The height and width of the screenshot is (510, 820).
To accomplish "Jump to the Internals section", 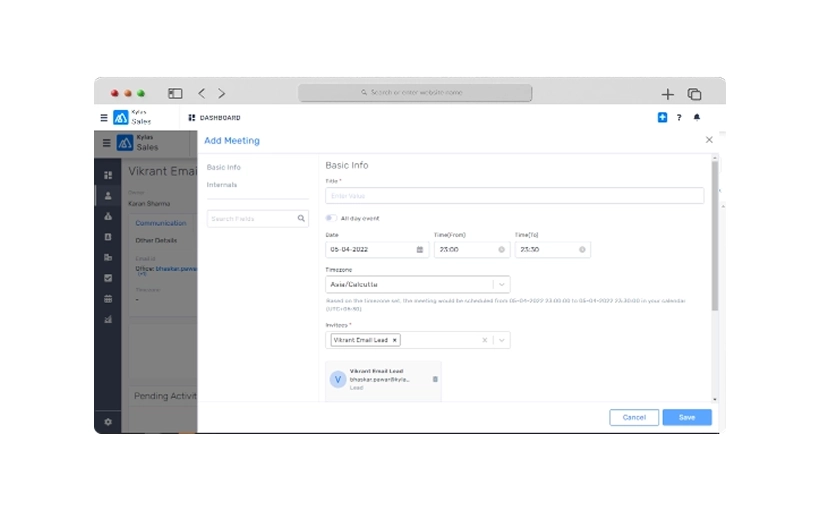I will (x=222, y=185).
